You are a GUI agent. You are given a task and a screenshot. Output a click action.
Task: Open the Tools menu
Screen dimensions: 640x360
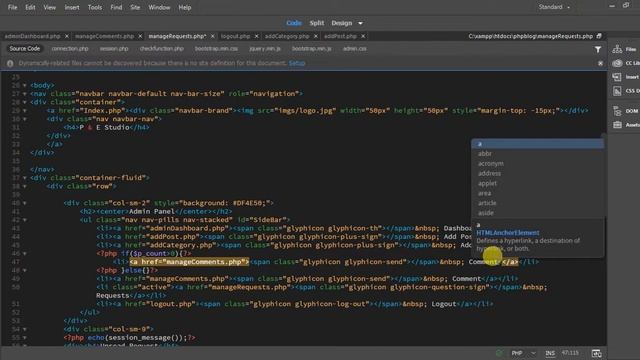95,7
